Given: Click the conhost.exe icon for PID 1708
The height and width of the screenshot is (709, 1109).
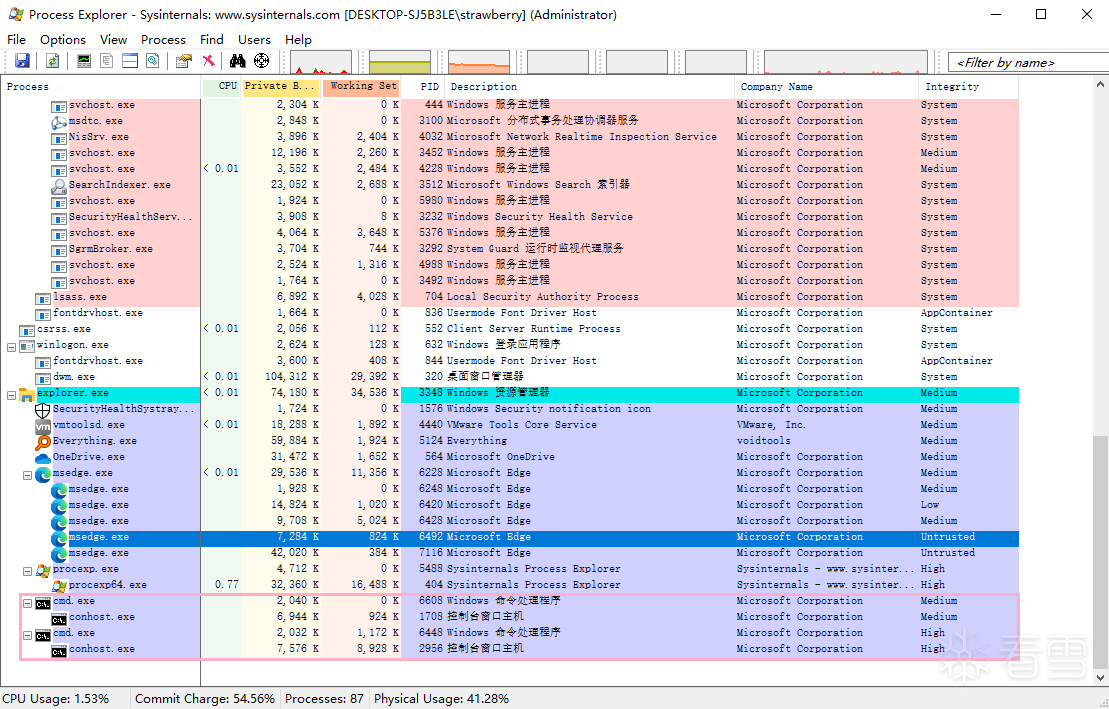Looking at the screenshot, I should [x=59, y=618].
